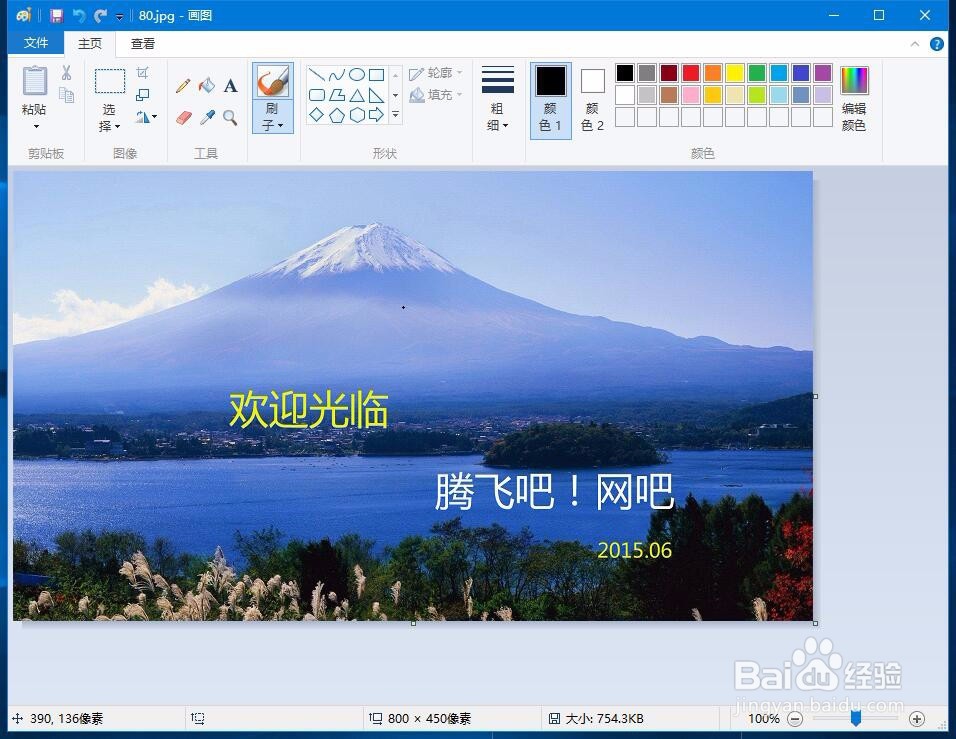Choose the curve shape

pyautogui.click(x=337, y=75)
